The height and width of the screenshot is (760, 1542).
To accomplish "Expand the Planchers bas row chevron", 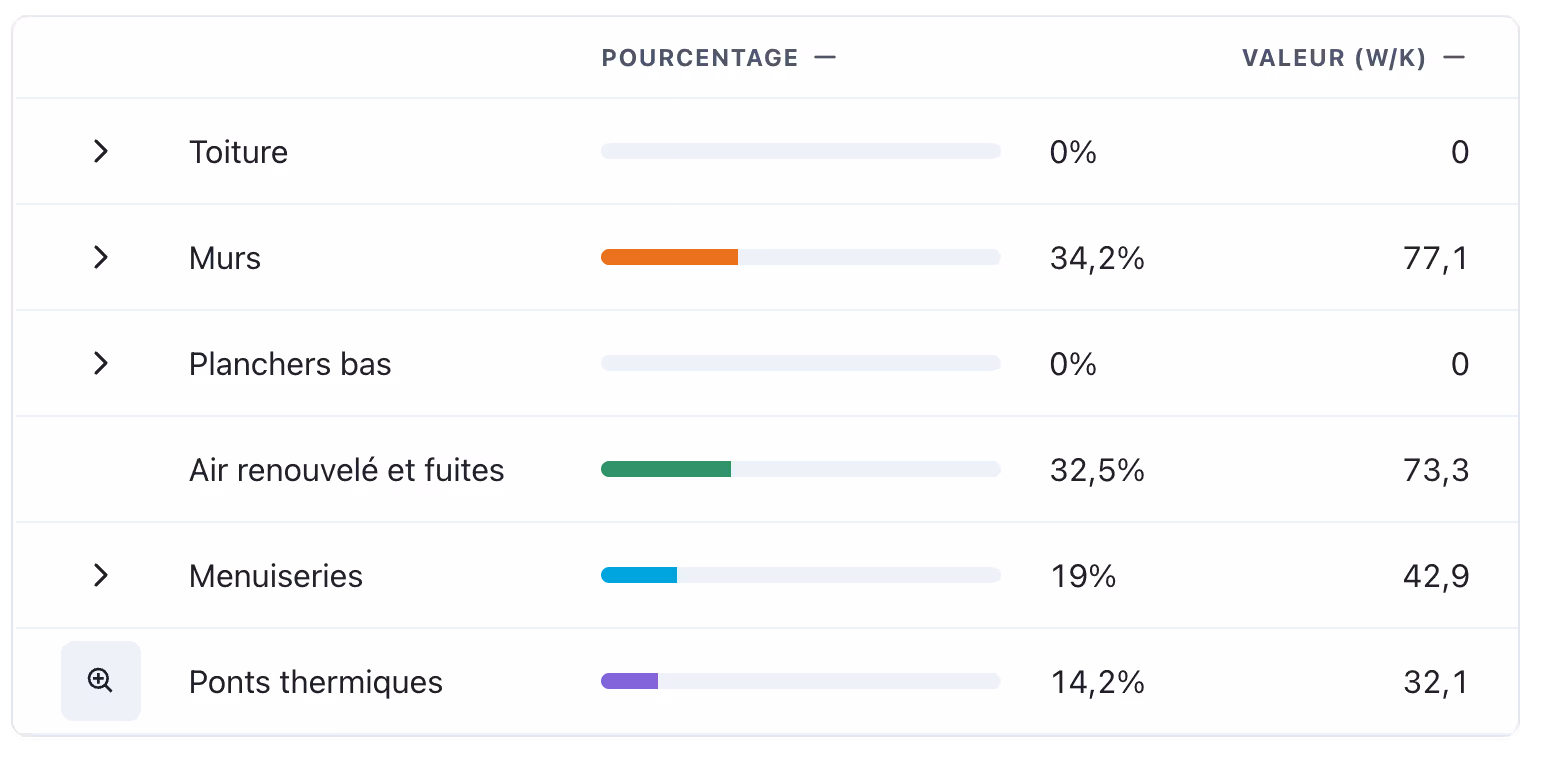I will [100, 363].
